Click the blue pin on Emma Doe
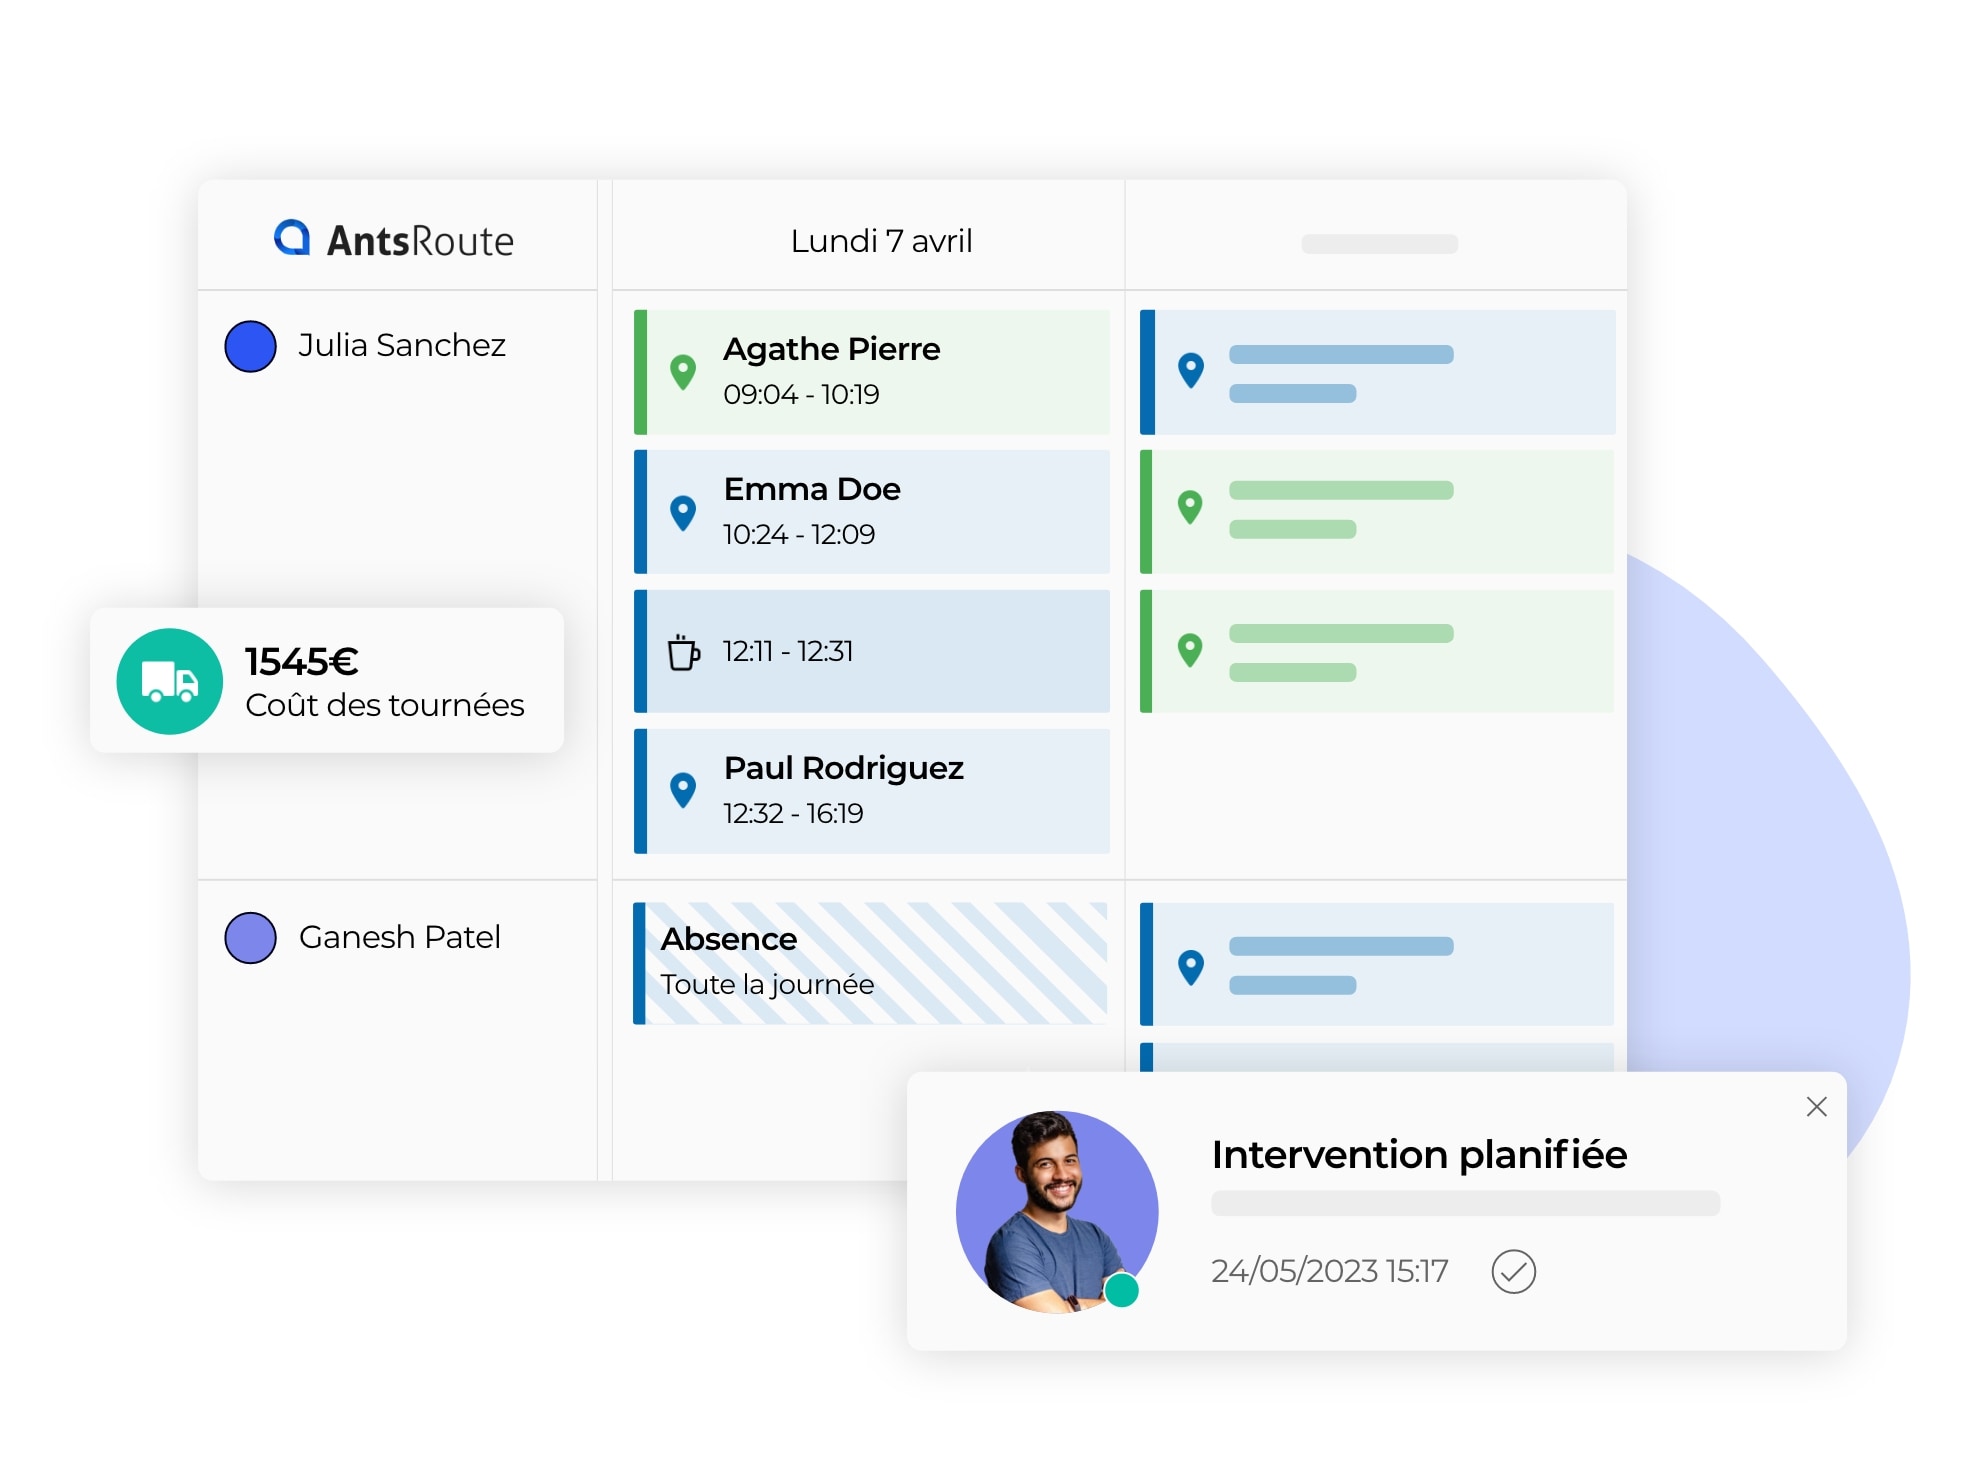 tap(683, 512)
